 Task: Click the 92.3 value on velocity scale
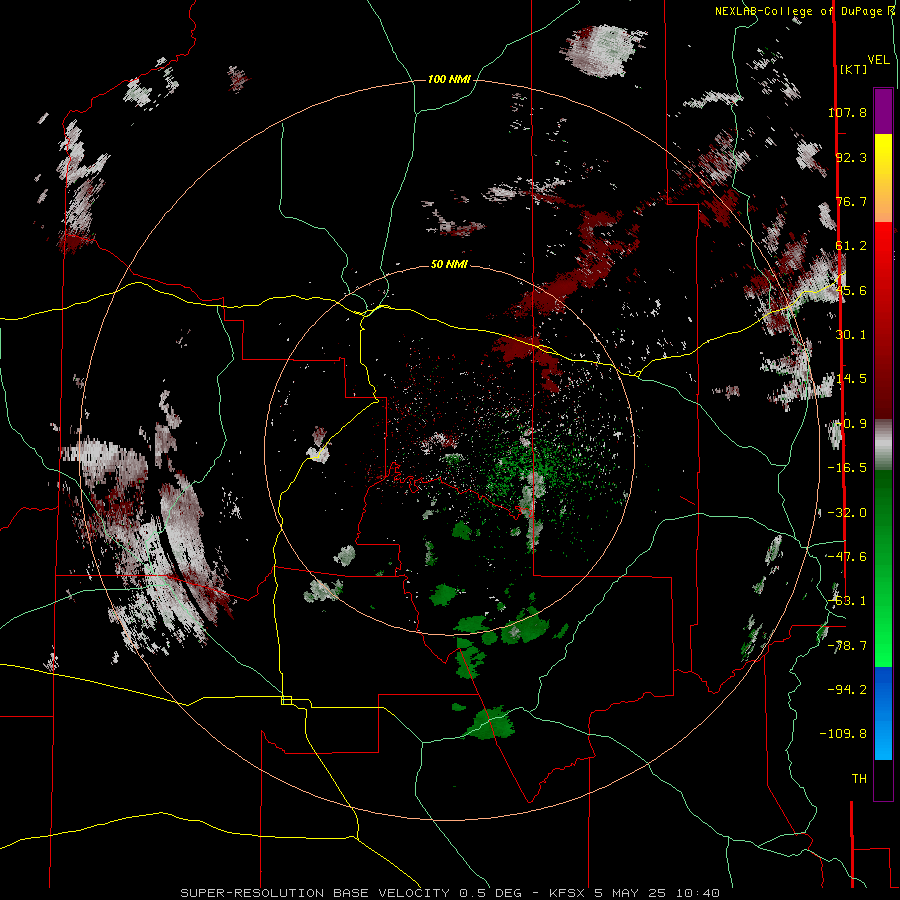pos(851,157)
